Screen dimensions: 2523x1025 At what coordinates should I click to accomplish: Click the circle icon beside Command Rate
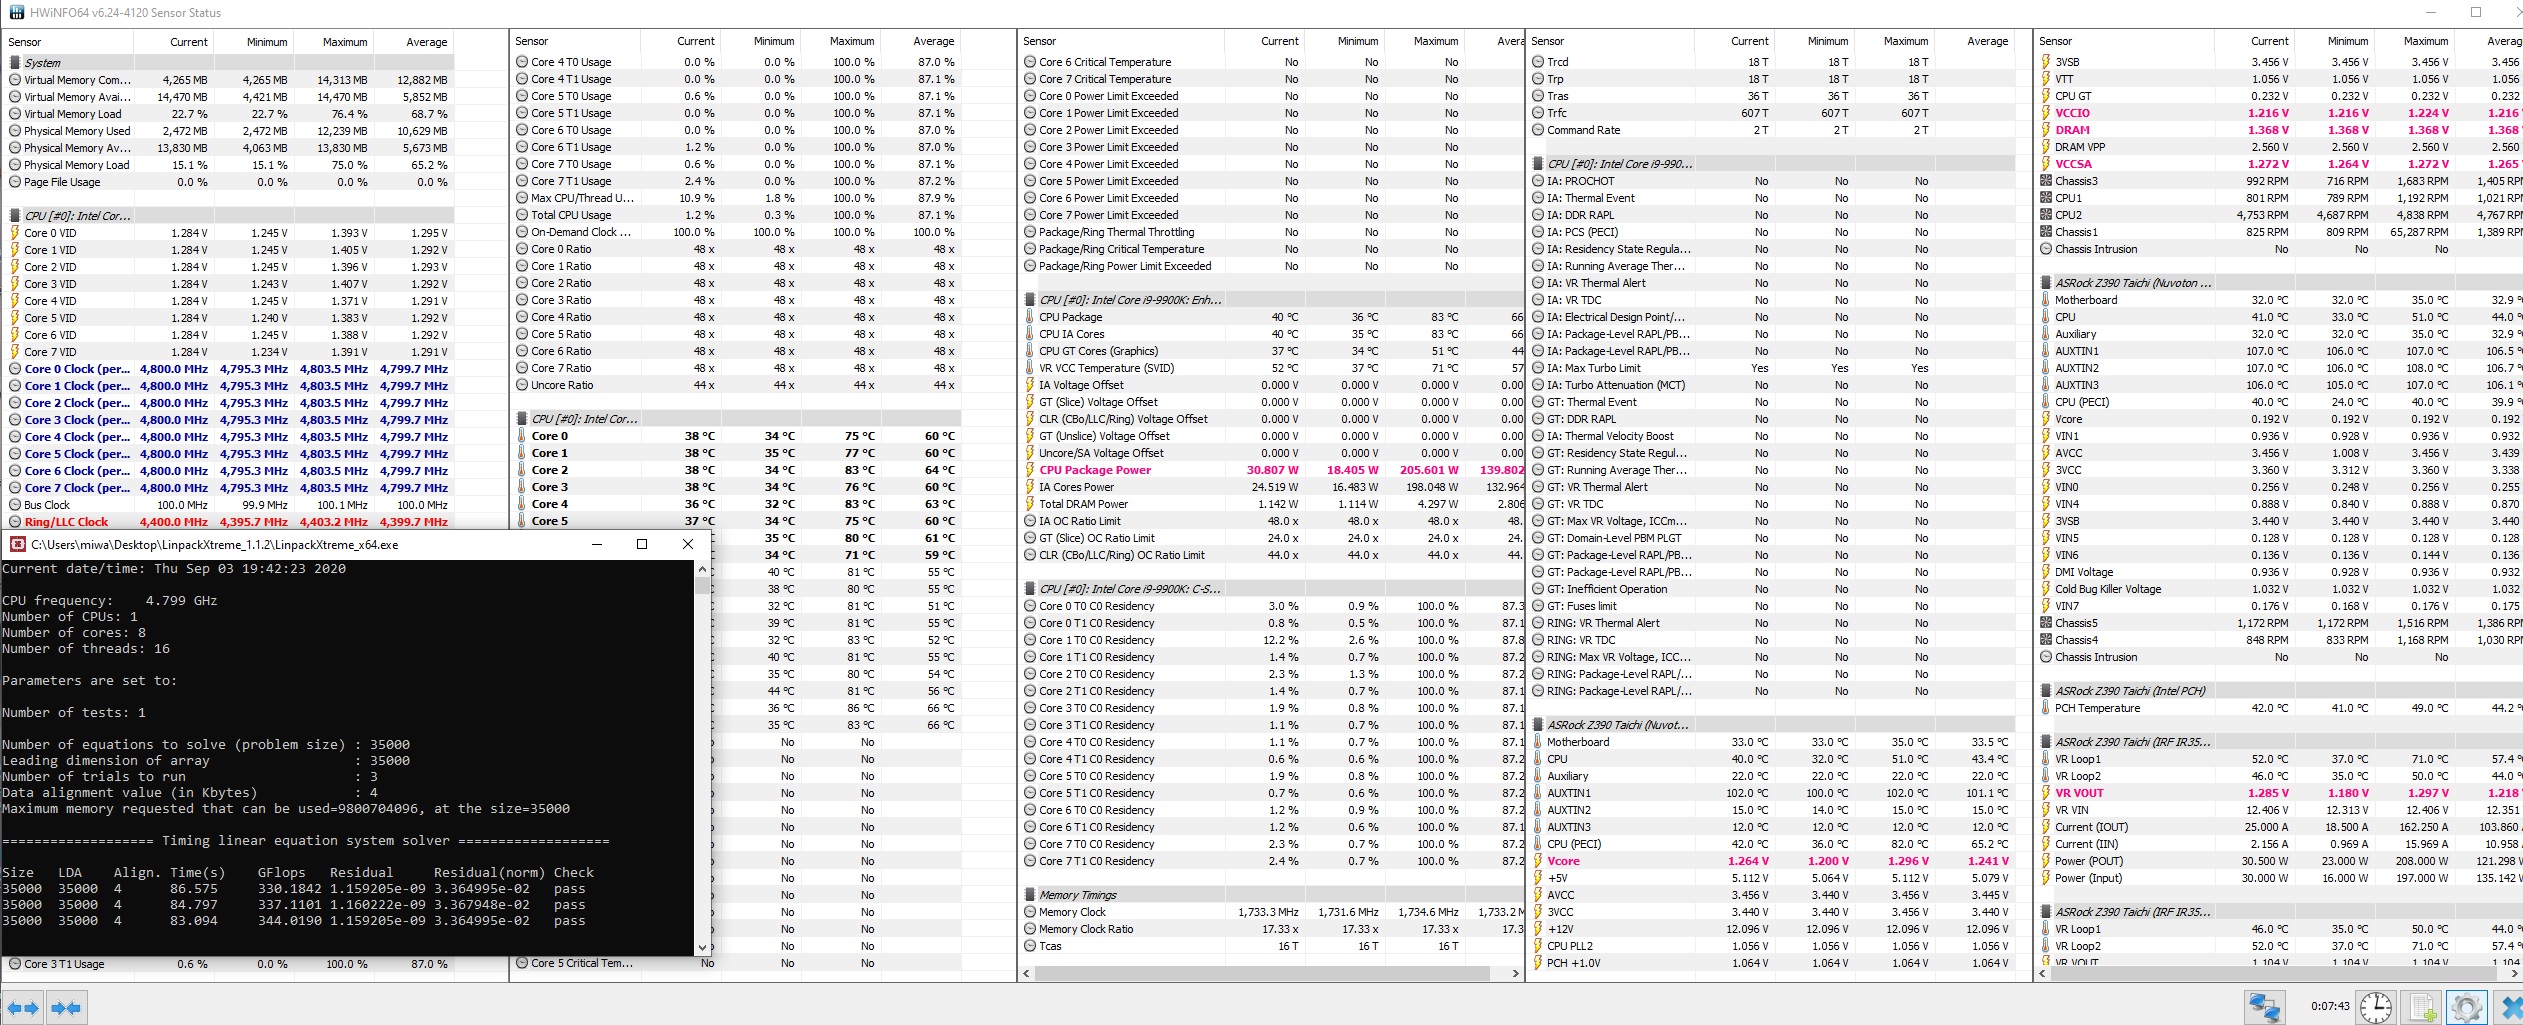[x=1538, y=130]
